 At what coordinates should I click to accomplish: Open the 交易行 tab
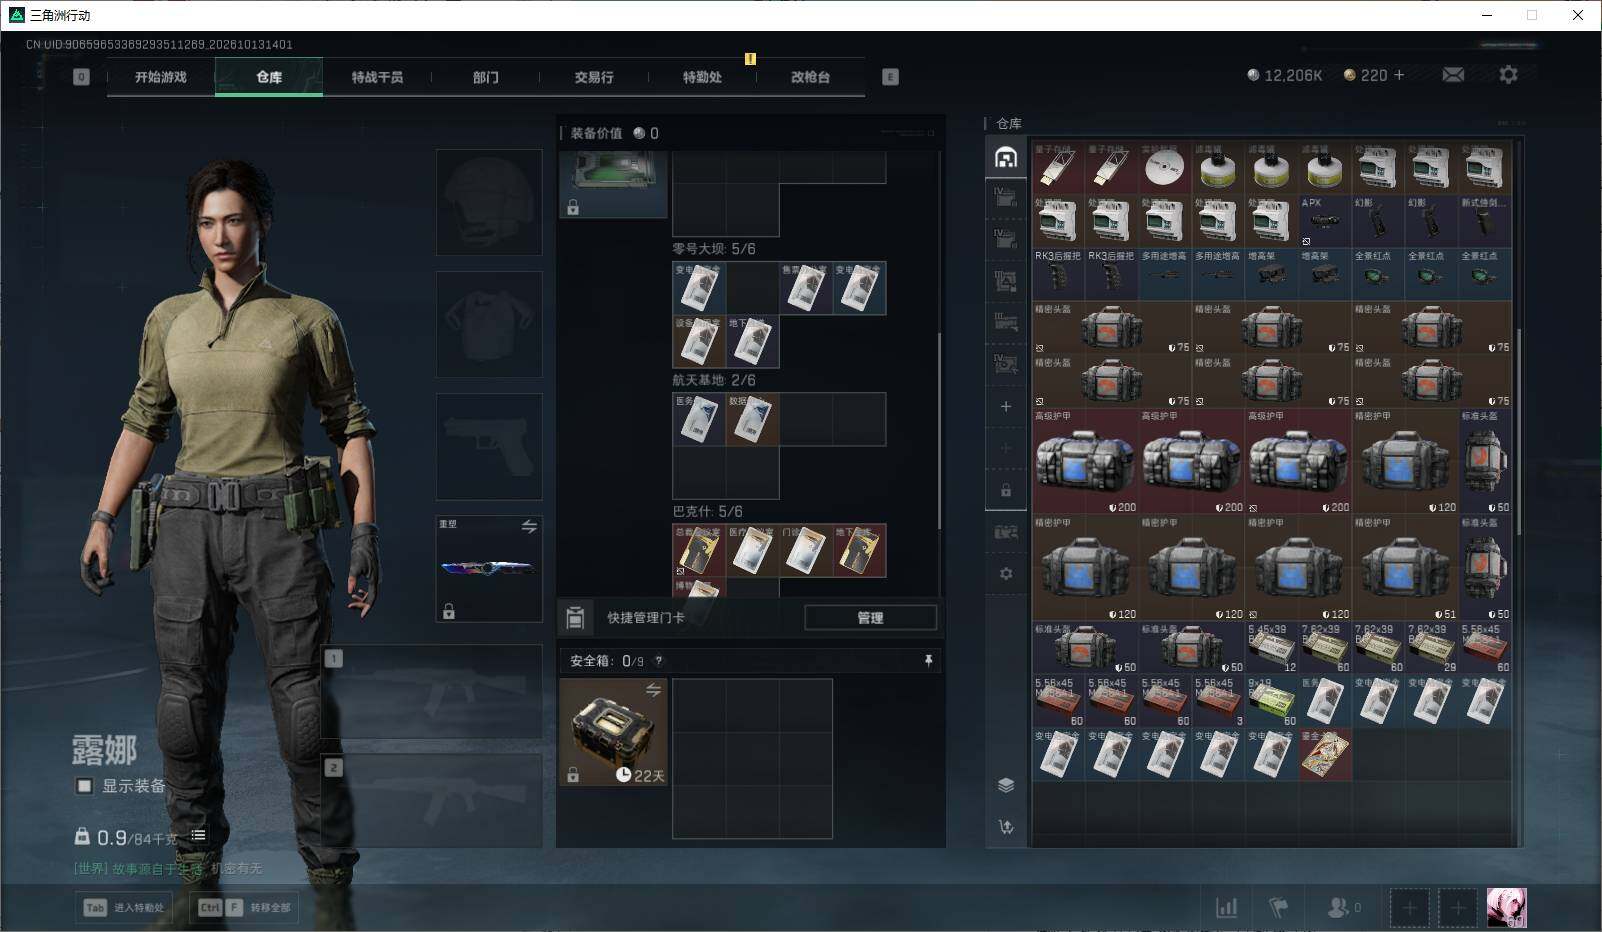point(594,77)
